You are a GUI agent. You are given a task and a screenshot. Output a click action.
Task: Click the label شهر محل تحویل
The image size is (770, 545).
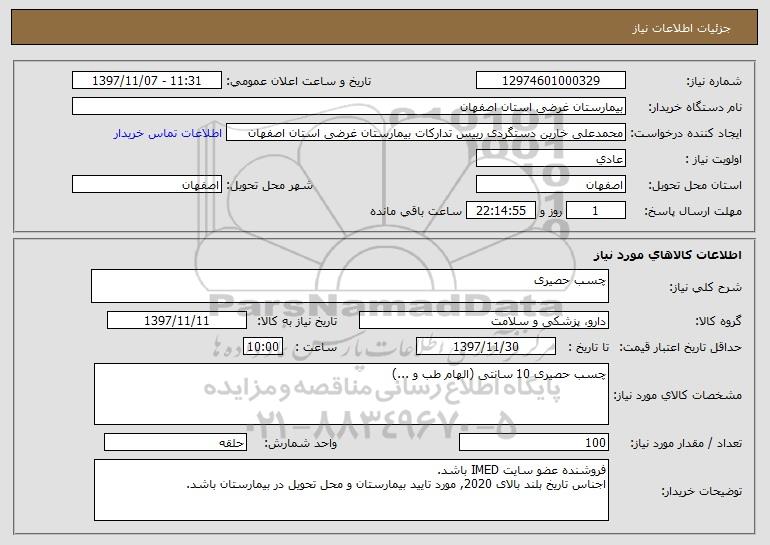point(269,185)
